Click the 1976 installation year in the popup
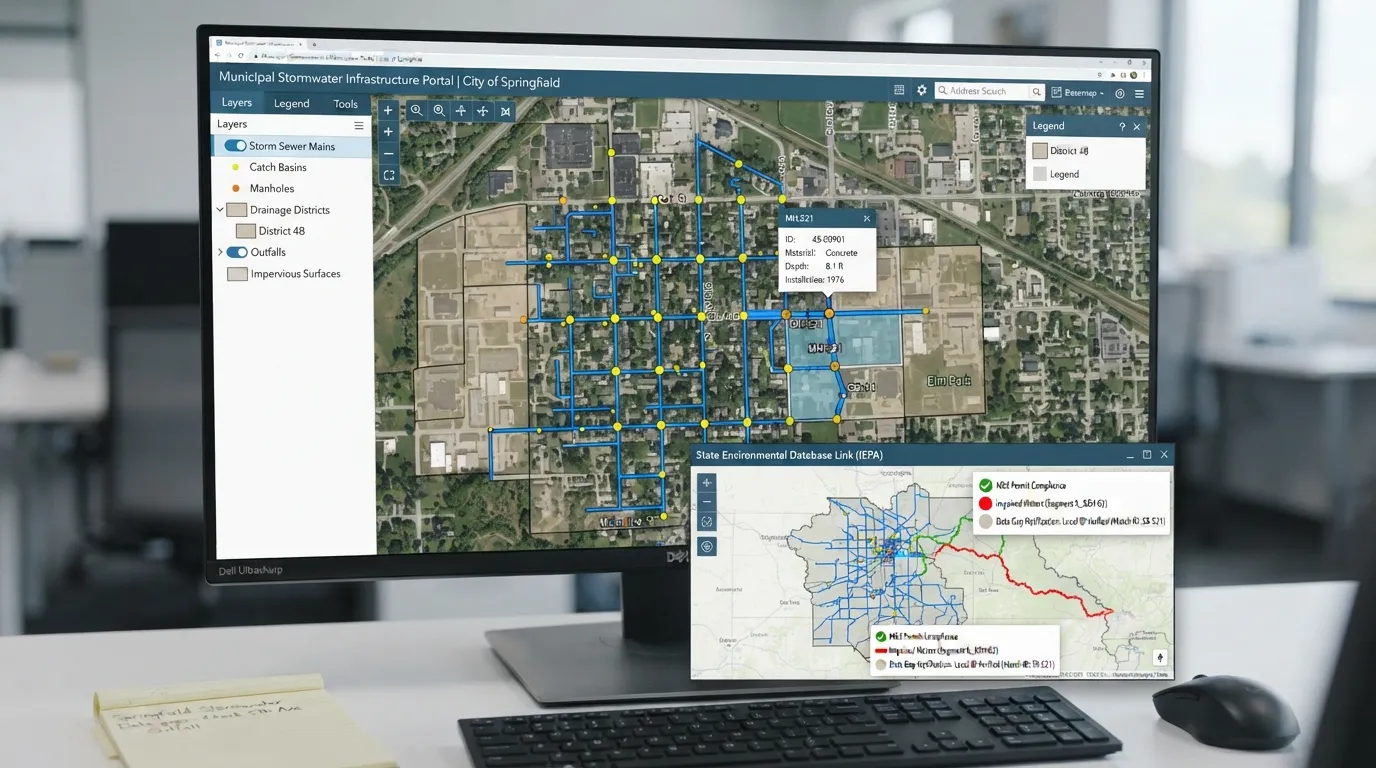 pyautogui.click(x=834, y=280)
